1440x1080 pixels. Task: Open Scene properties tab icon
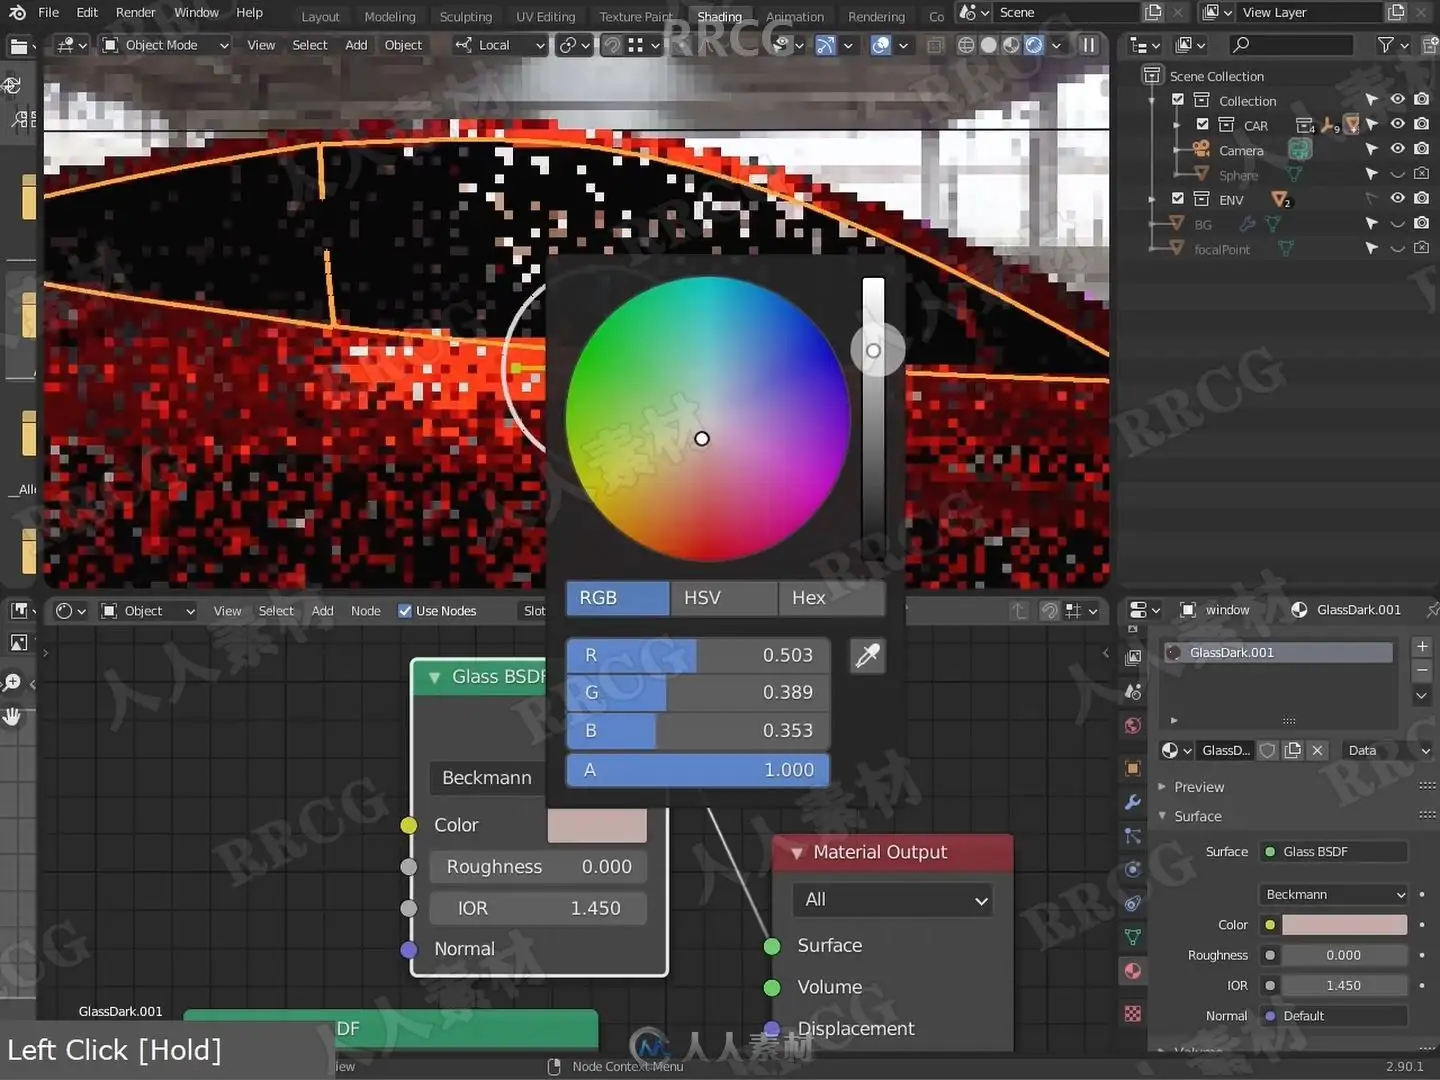point(1133,692)
